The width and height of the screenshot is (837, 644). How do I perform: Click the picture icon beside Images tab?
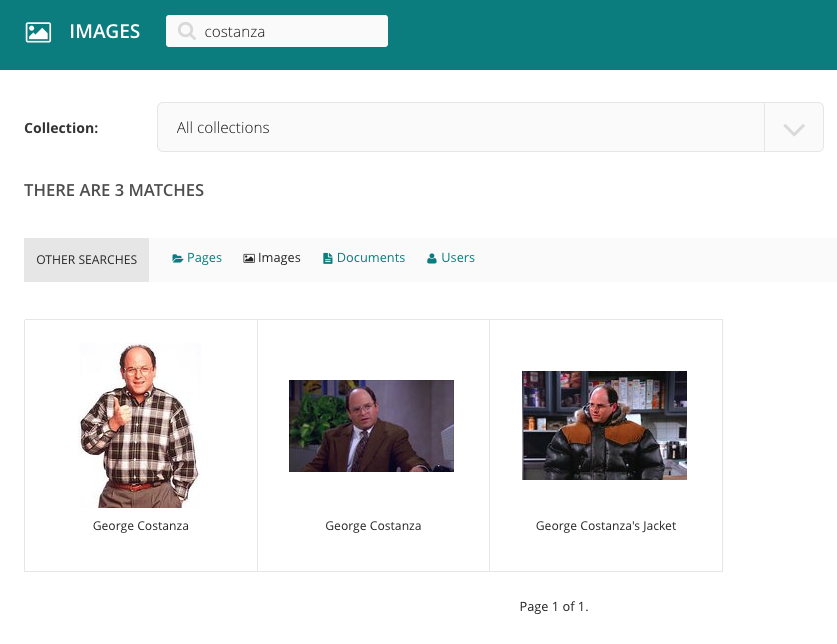[x=249, y=258]
